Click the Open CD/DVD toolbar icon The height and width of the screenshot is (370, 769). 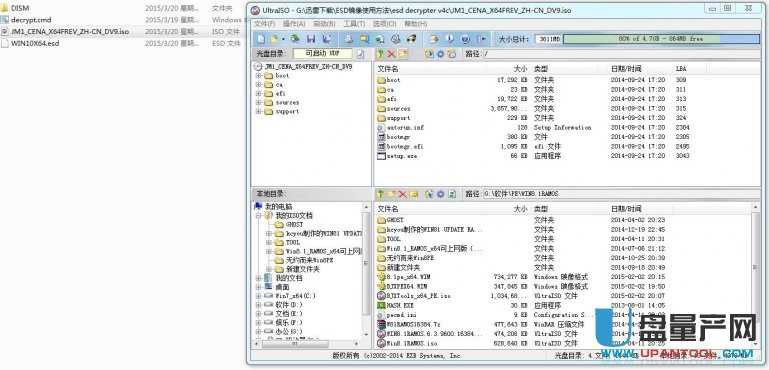[x=295, y=39]
